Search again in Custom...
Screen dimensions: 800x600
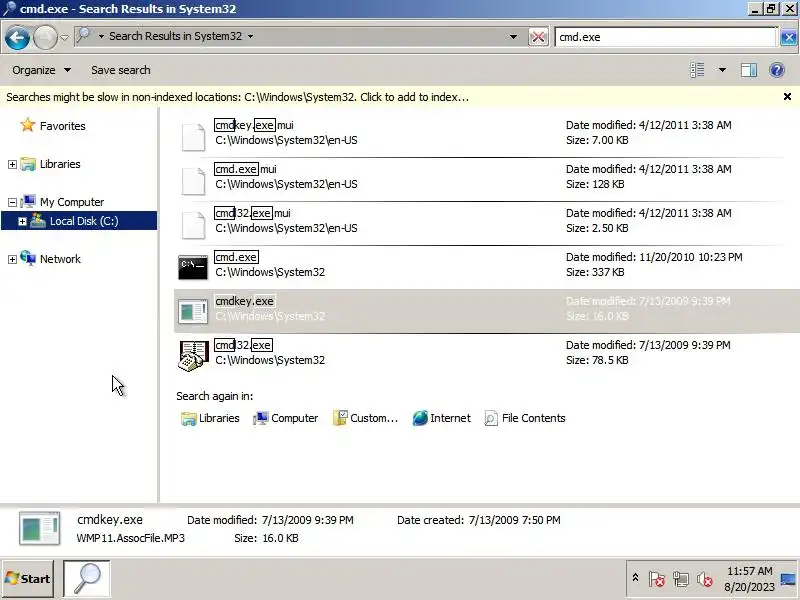click(365, 418)
